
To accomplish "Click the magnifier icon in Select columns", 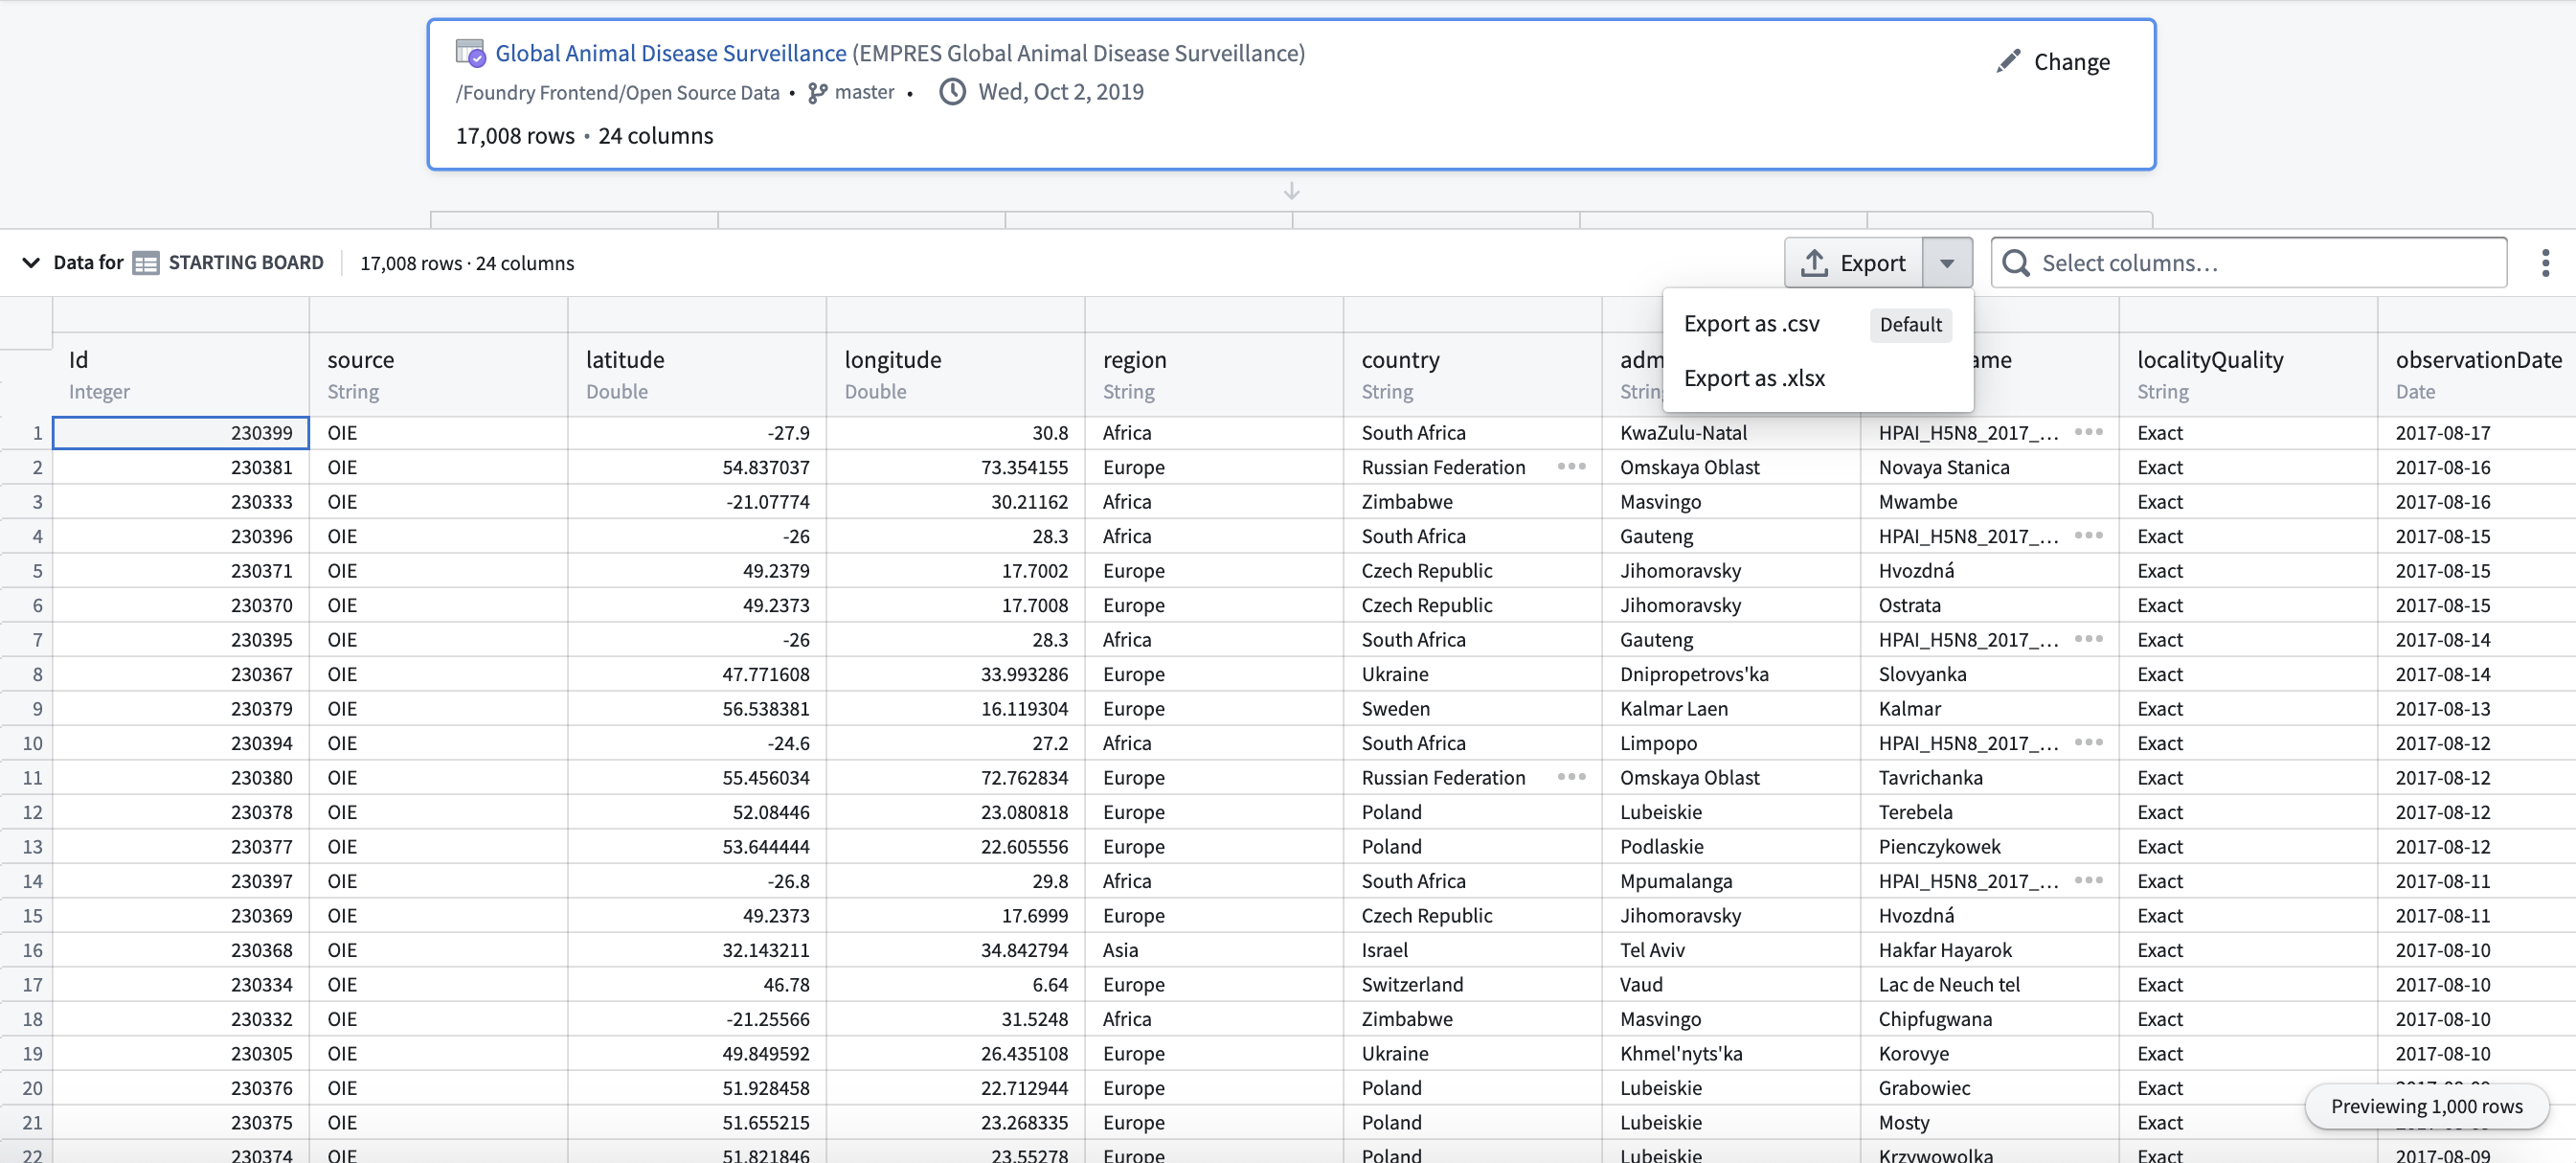I will tap(2016, 263).
